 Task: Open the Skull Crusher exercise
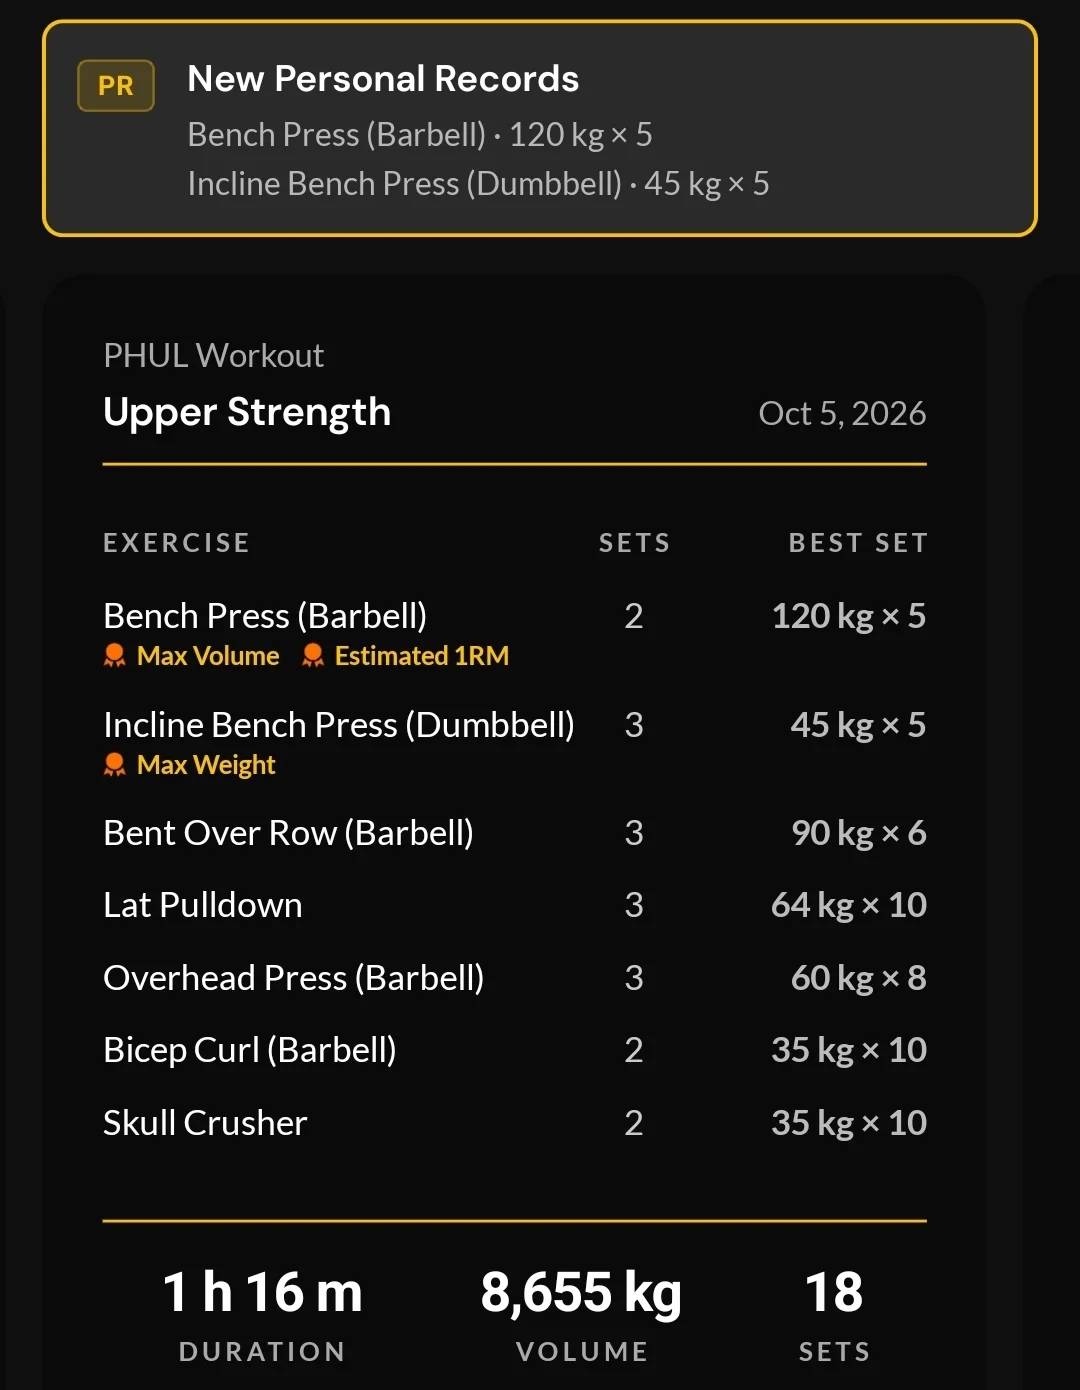(515, 1123)
